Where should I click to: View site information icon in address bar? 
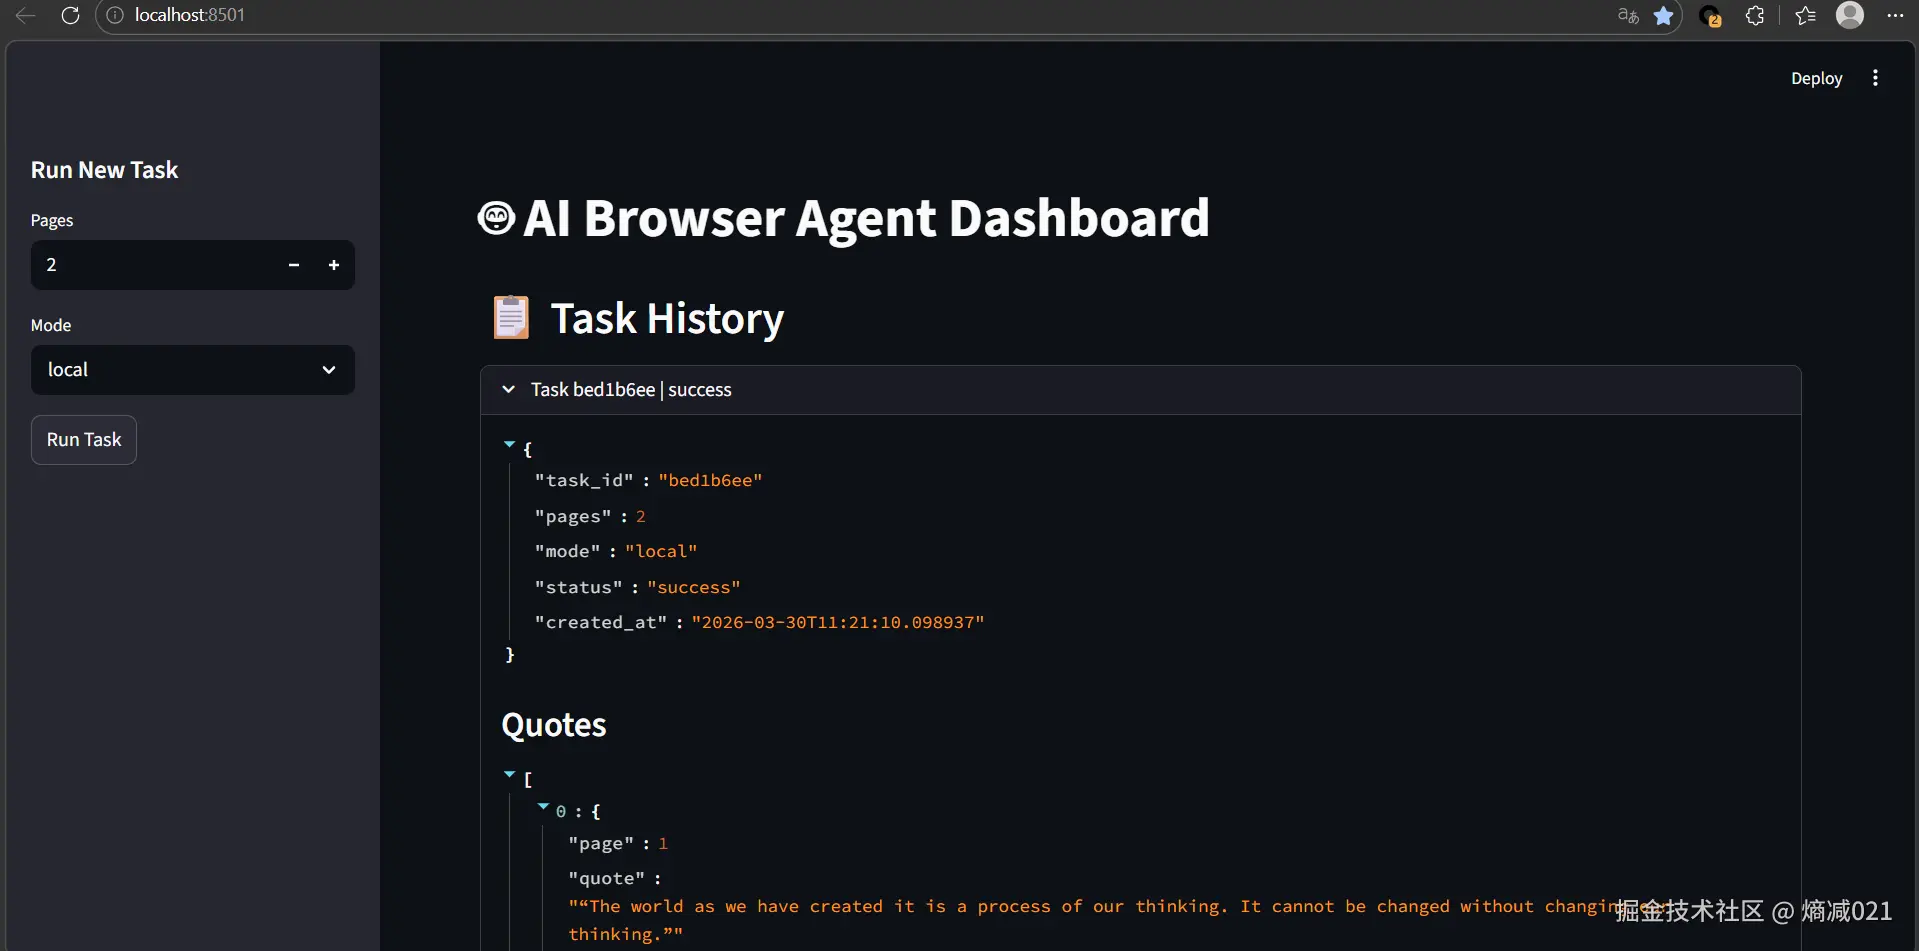tap(115, 15)
